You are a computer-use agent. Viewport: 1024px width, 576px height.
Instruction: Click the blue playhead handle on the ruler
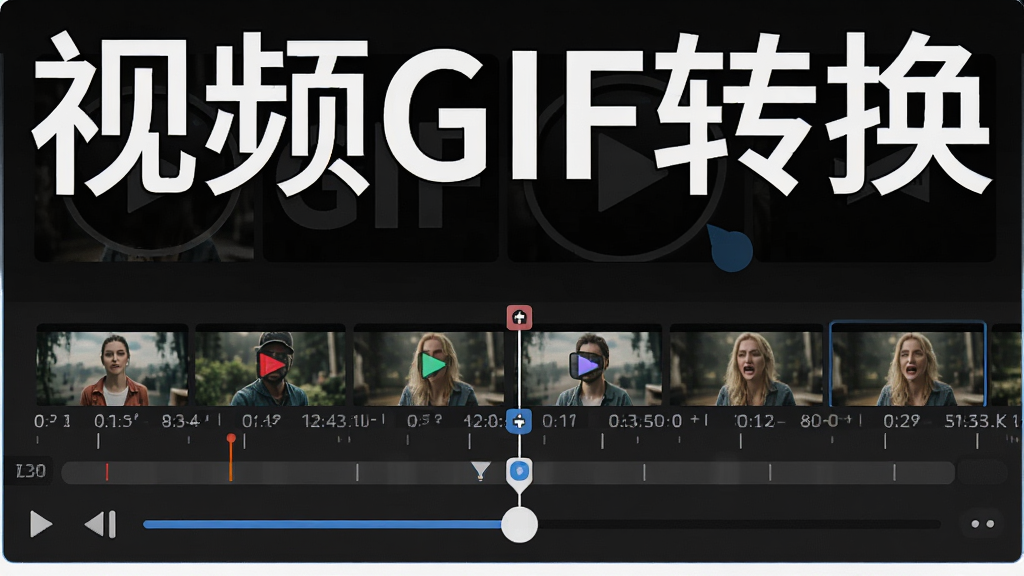point(519,421)
